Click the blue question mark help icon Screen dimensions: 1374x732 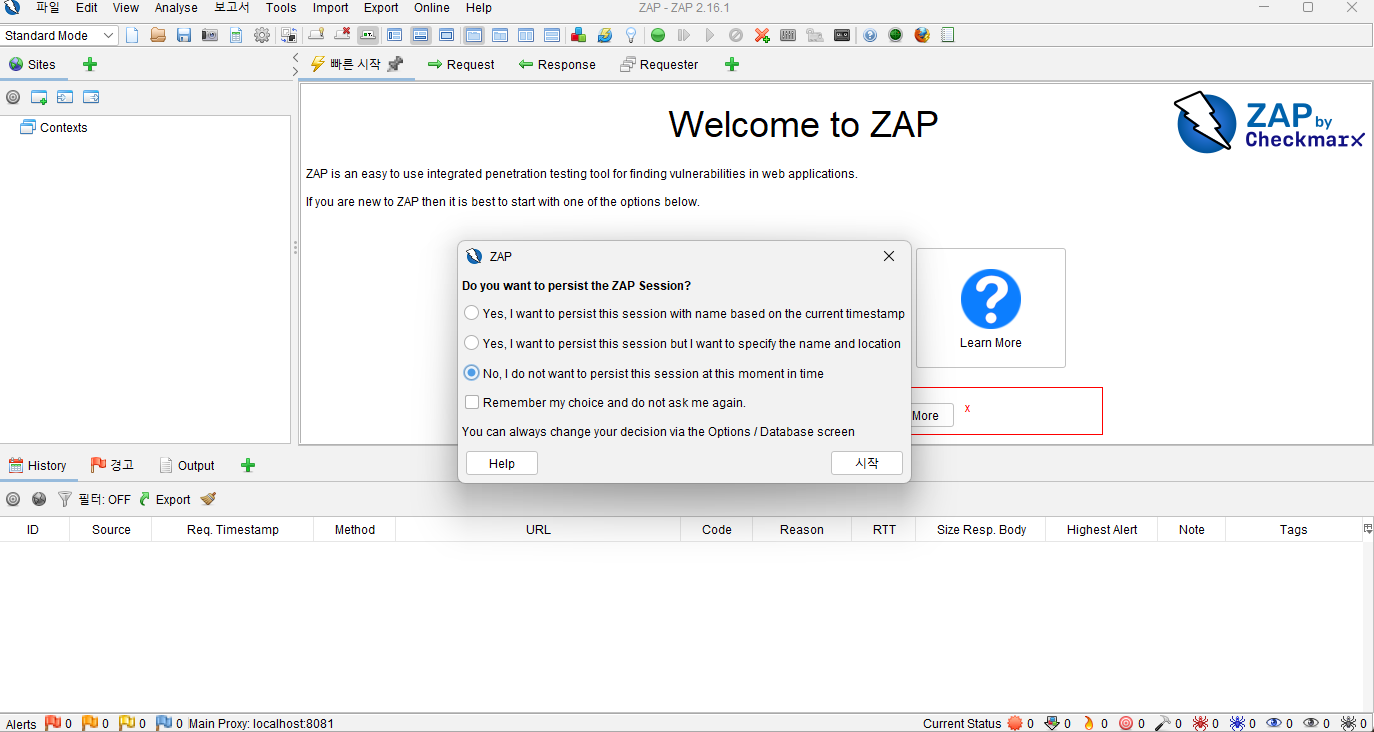pos(870,35)
